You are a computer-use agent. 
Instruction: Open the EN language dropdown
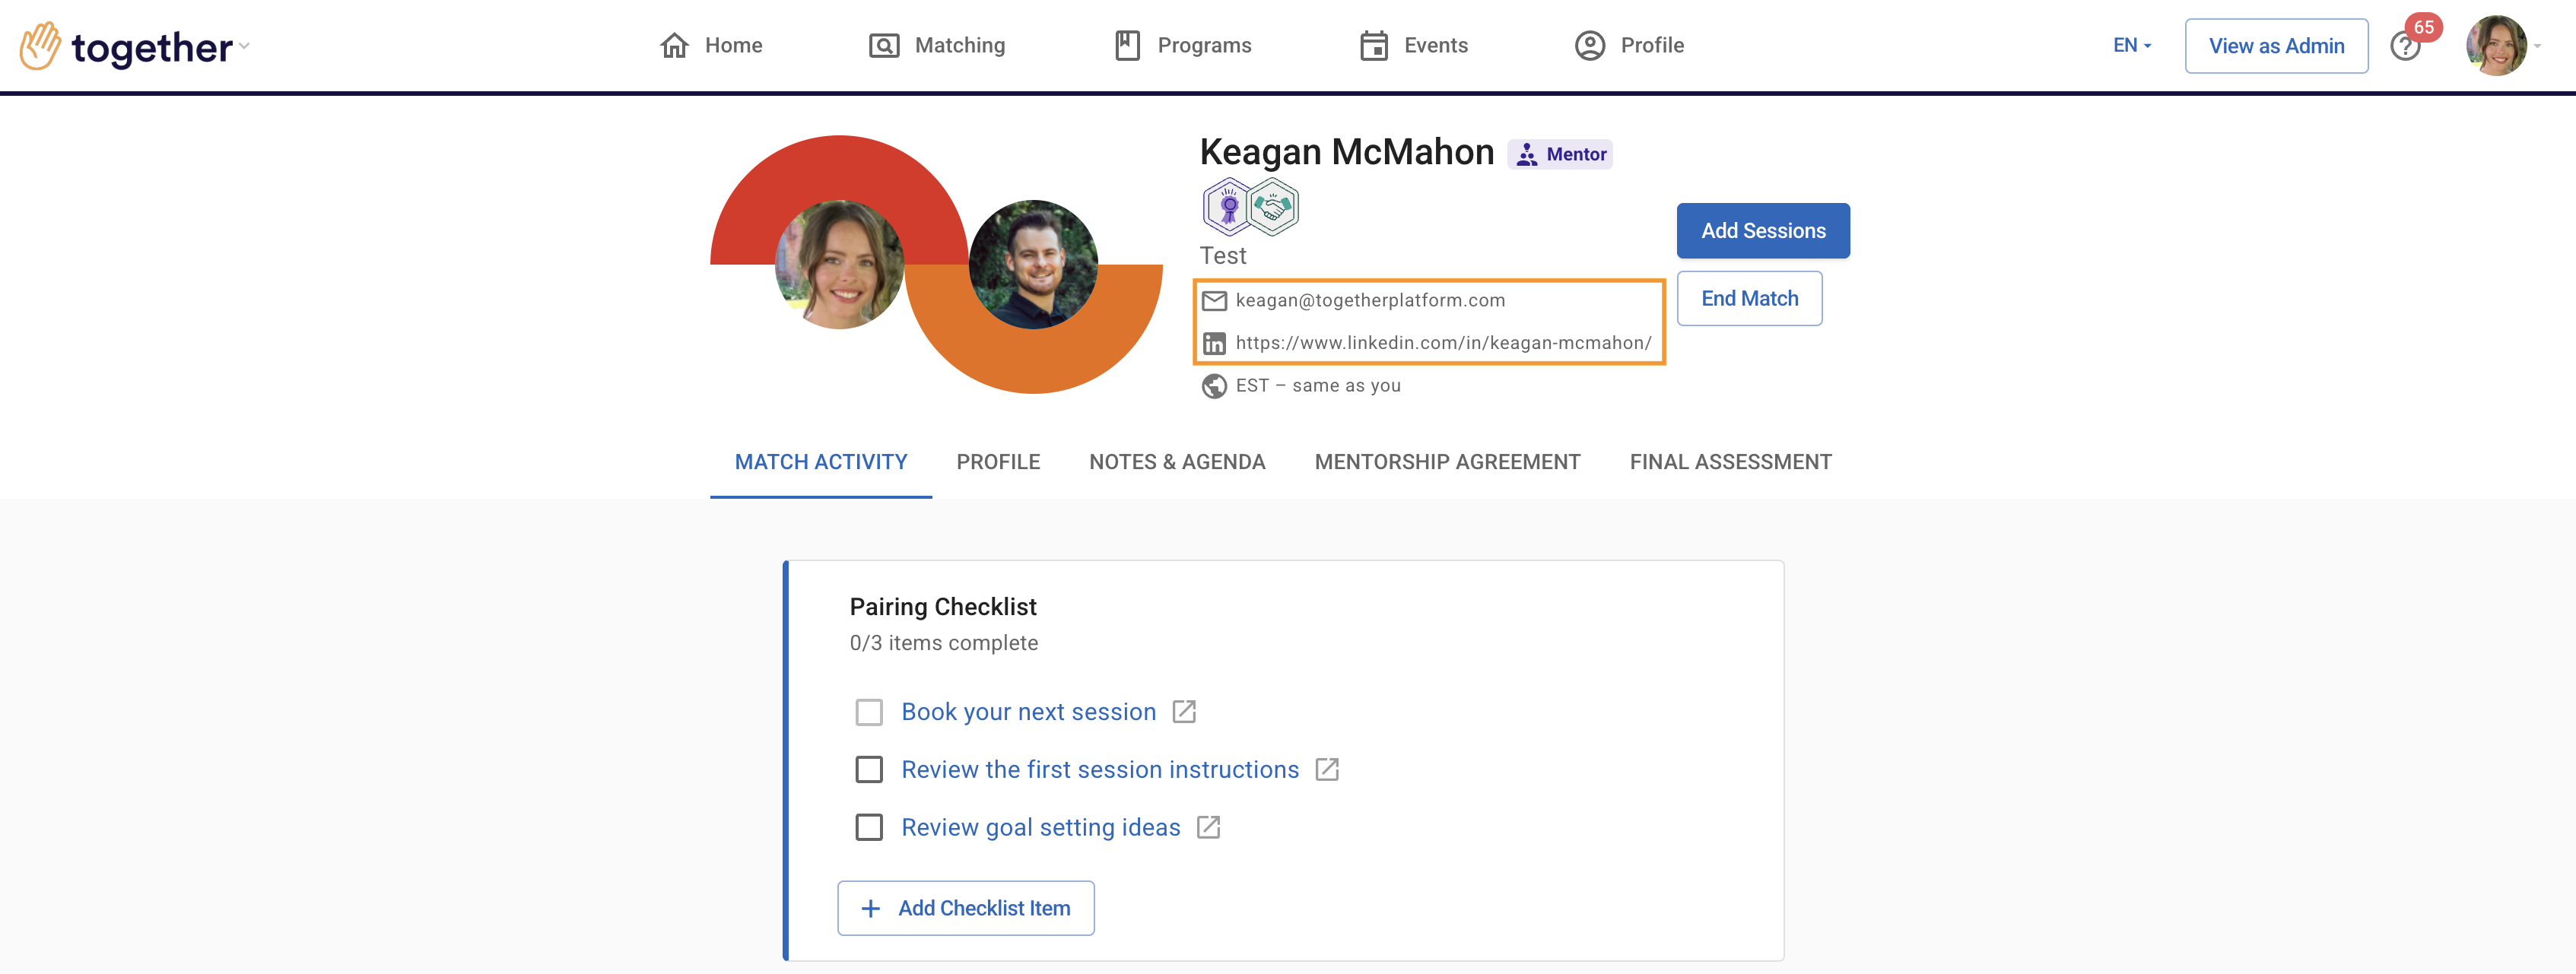(2131, 45)
